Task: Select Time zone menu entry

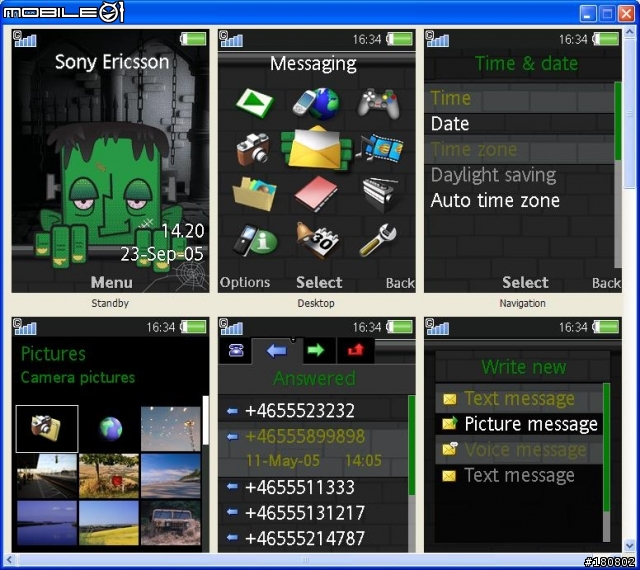Action: pyautogui.click(x=519, y=149)
